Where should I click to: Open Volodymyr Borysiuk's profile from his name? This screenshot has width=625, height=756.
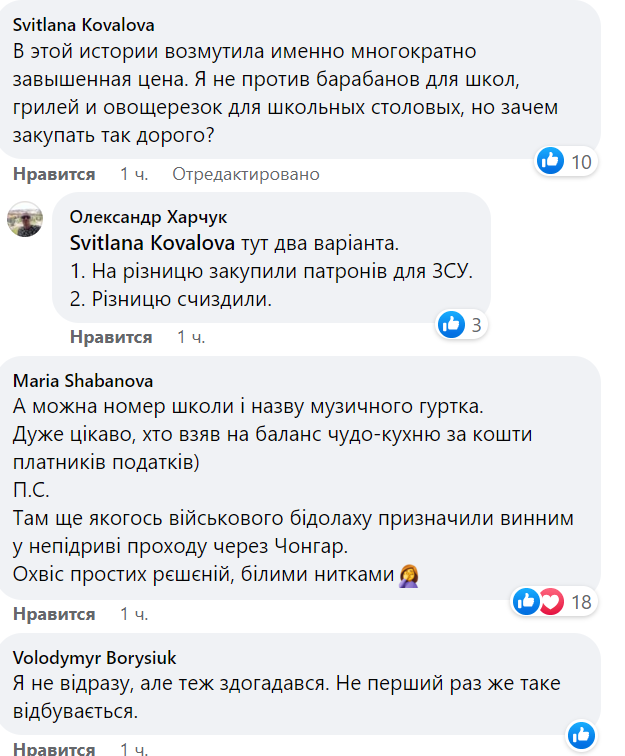95,657
